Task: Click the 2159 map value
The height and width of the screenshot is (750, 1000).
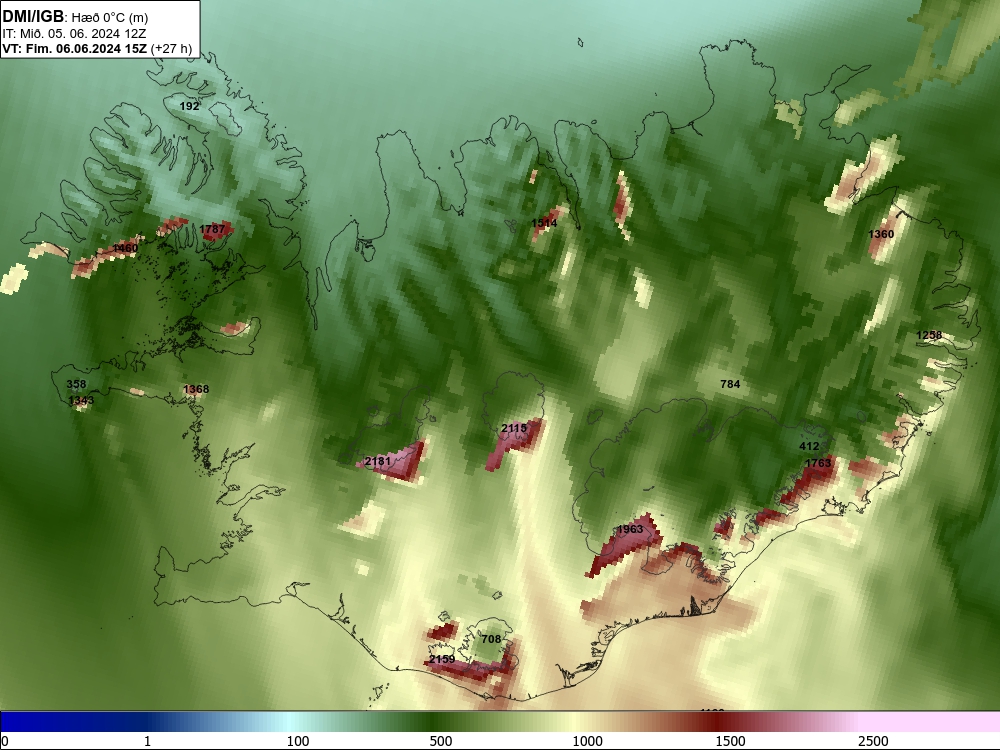Action: 441,659
